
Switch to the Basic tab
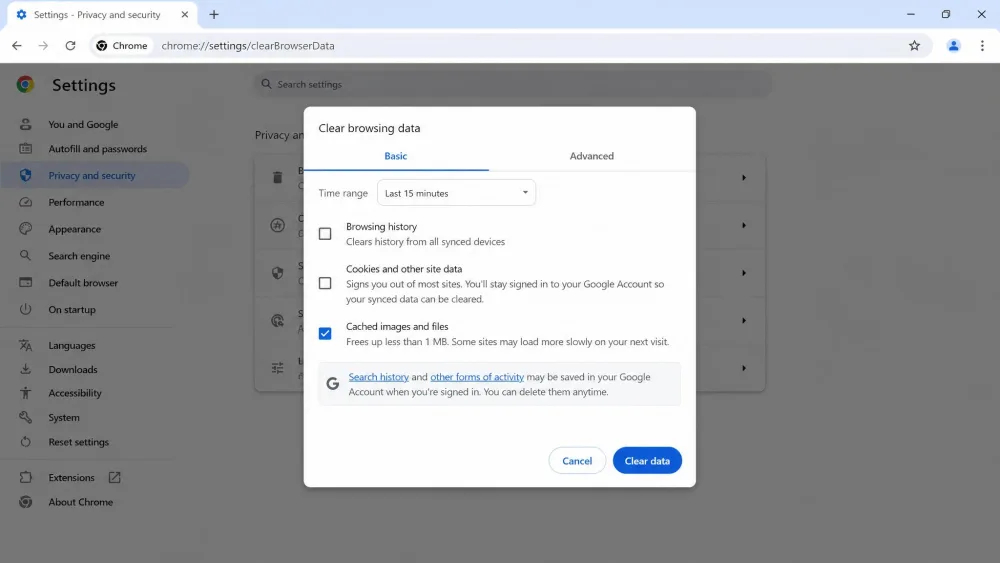pyautogui.click(x=395, y=156)
